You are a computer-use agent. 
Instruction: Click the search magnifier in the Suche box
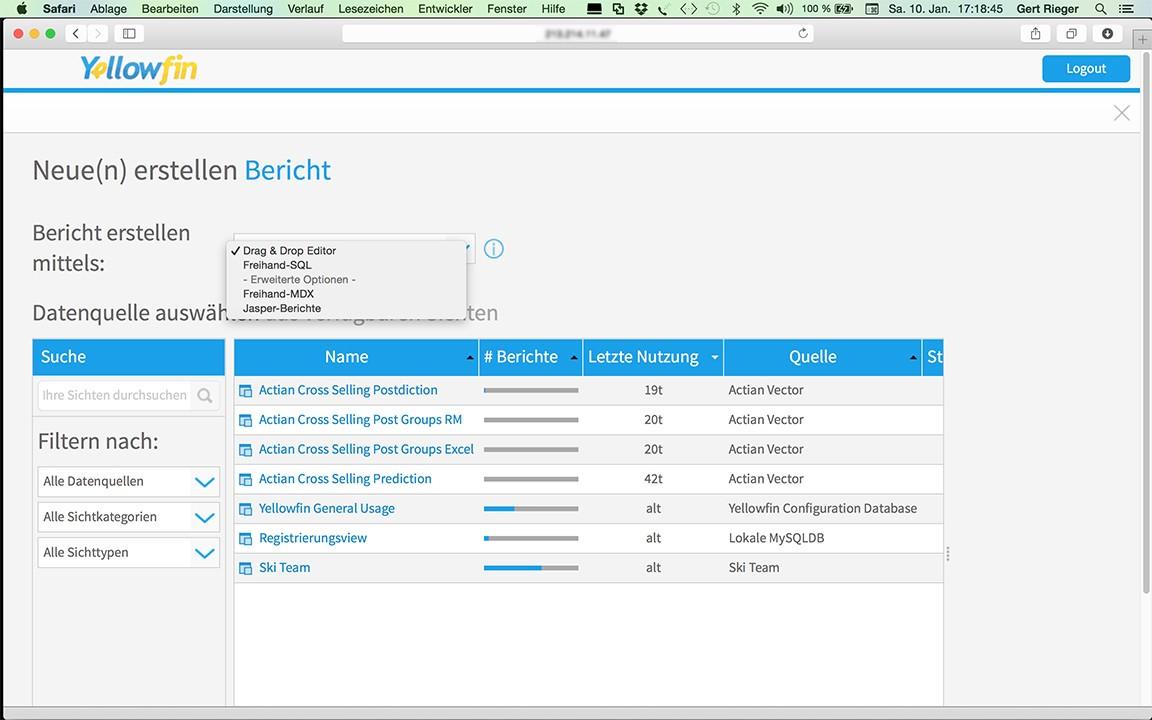pos(205,396)
